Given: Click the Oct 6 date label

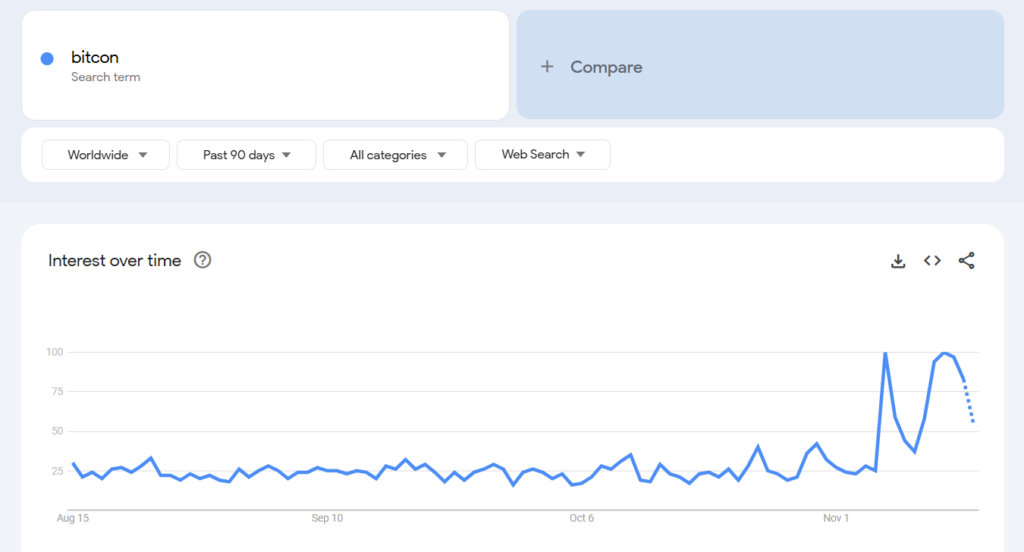Looking at the screenshot, I should (x=582, y=518).
